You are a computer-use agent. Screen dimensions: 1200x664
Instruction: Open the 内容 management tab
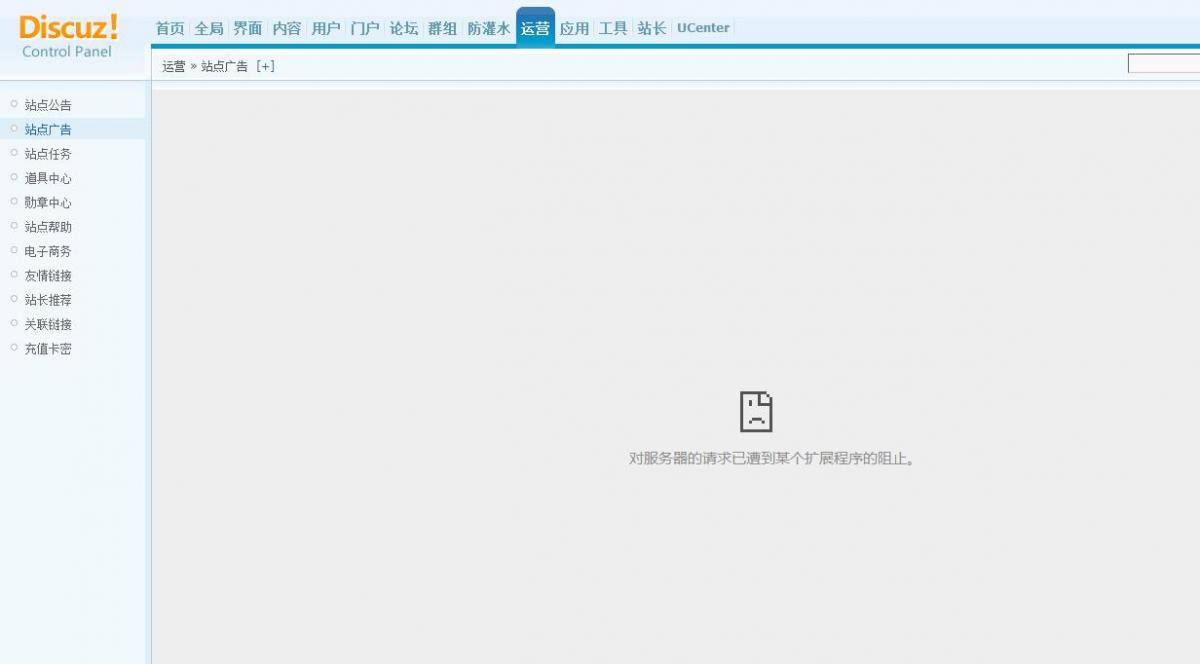(286, 28)
